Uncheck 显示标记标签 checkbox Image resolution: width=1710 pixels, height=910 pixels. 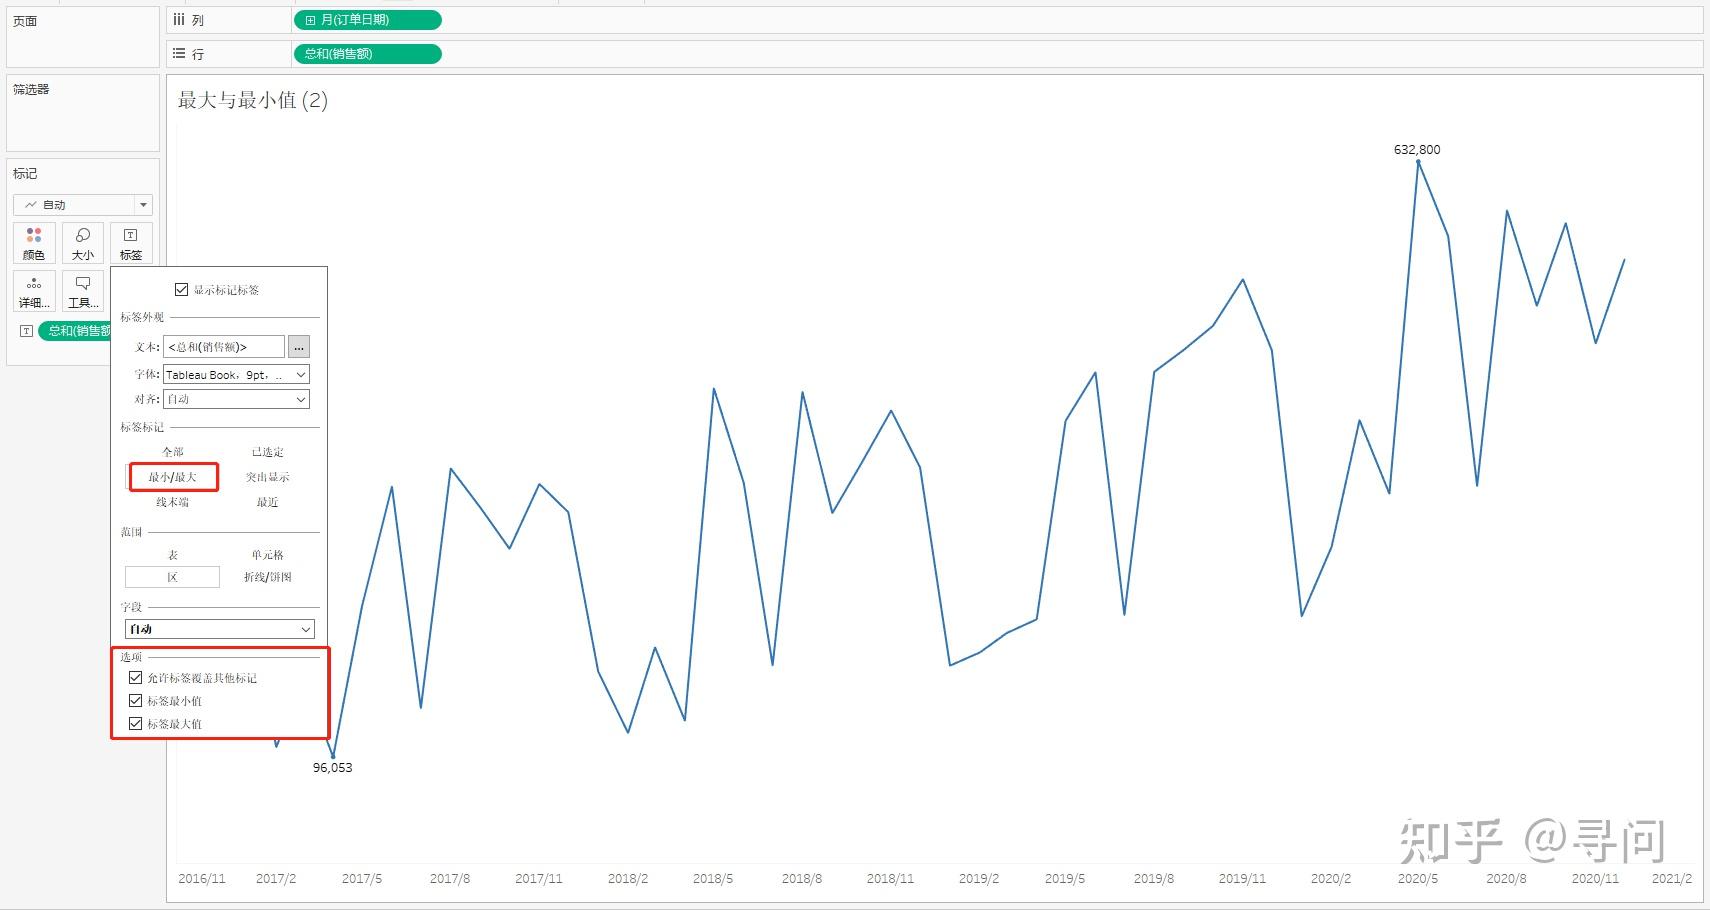181,290
